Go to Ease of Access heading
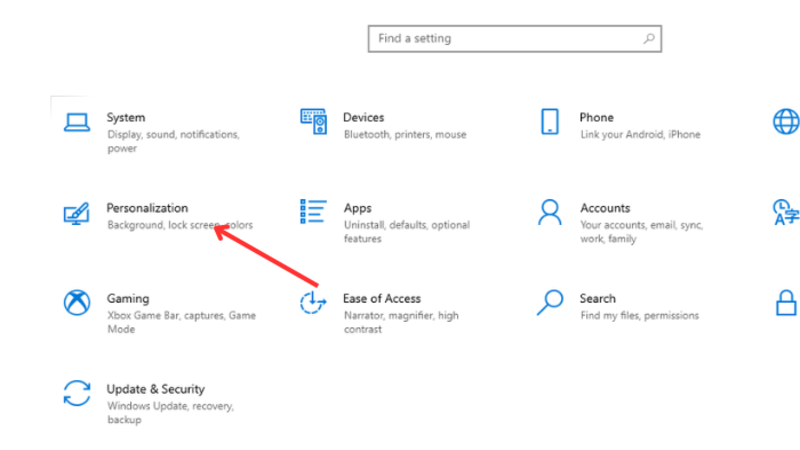800x450 pixels. click(382, 298)
